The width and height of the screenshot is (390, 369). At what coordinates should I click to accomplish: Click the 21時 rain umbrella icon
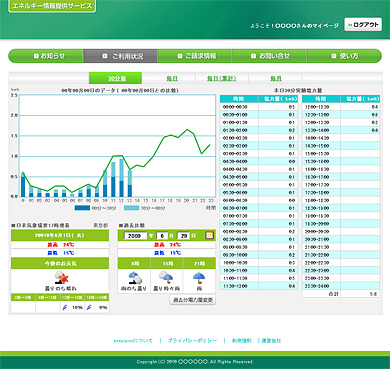(199, 277)
